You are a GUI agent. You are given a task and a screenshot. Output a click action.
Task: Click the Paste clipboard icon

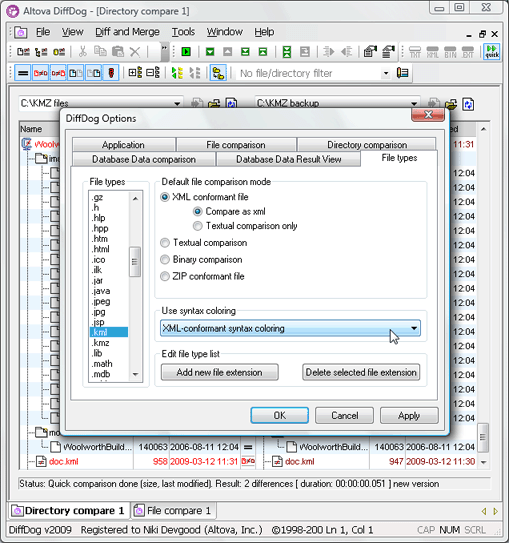(118, 52)
